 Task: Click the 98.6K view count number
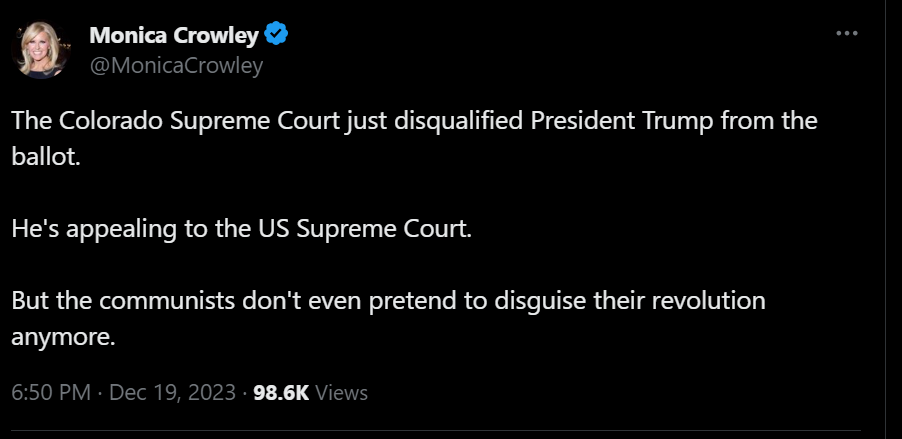point(281,393)
